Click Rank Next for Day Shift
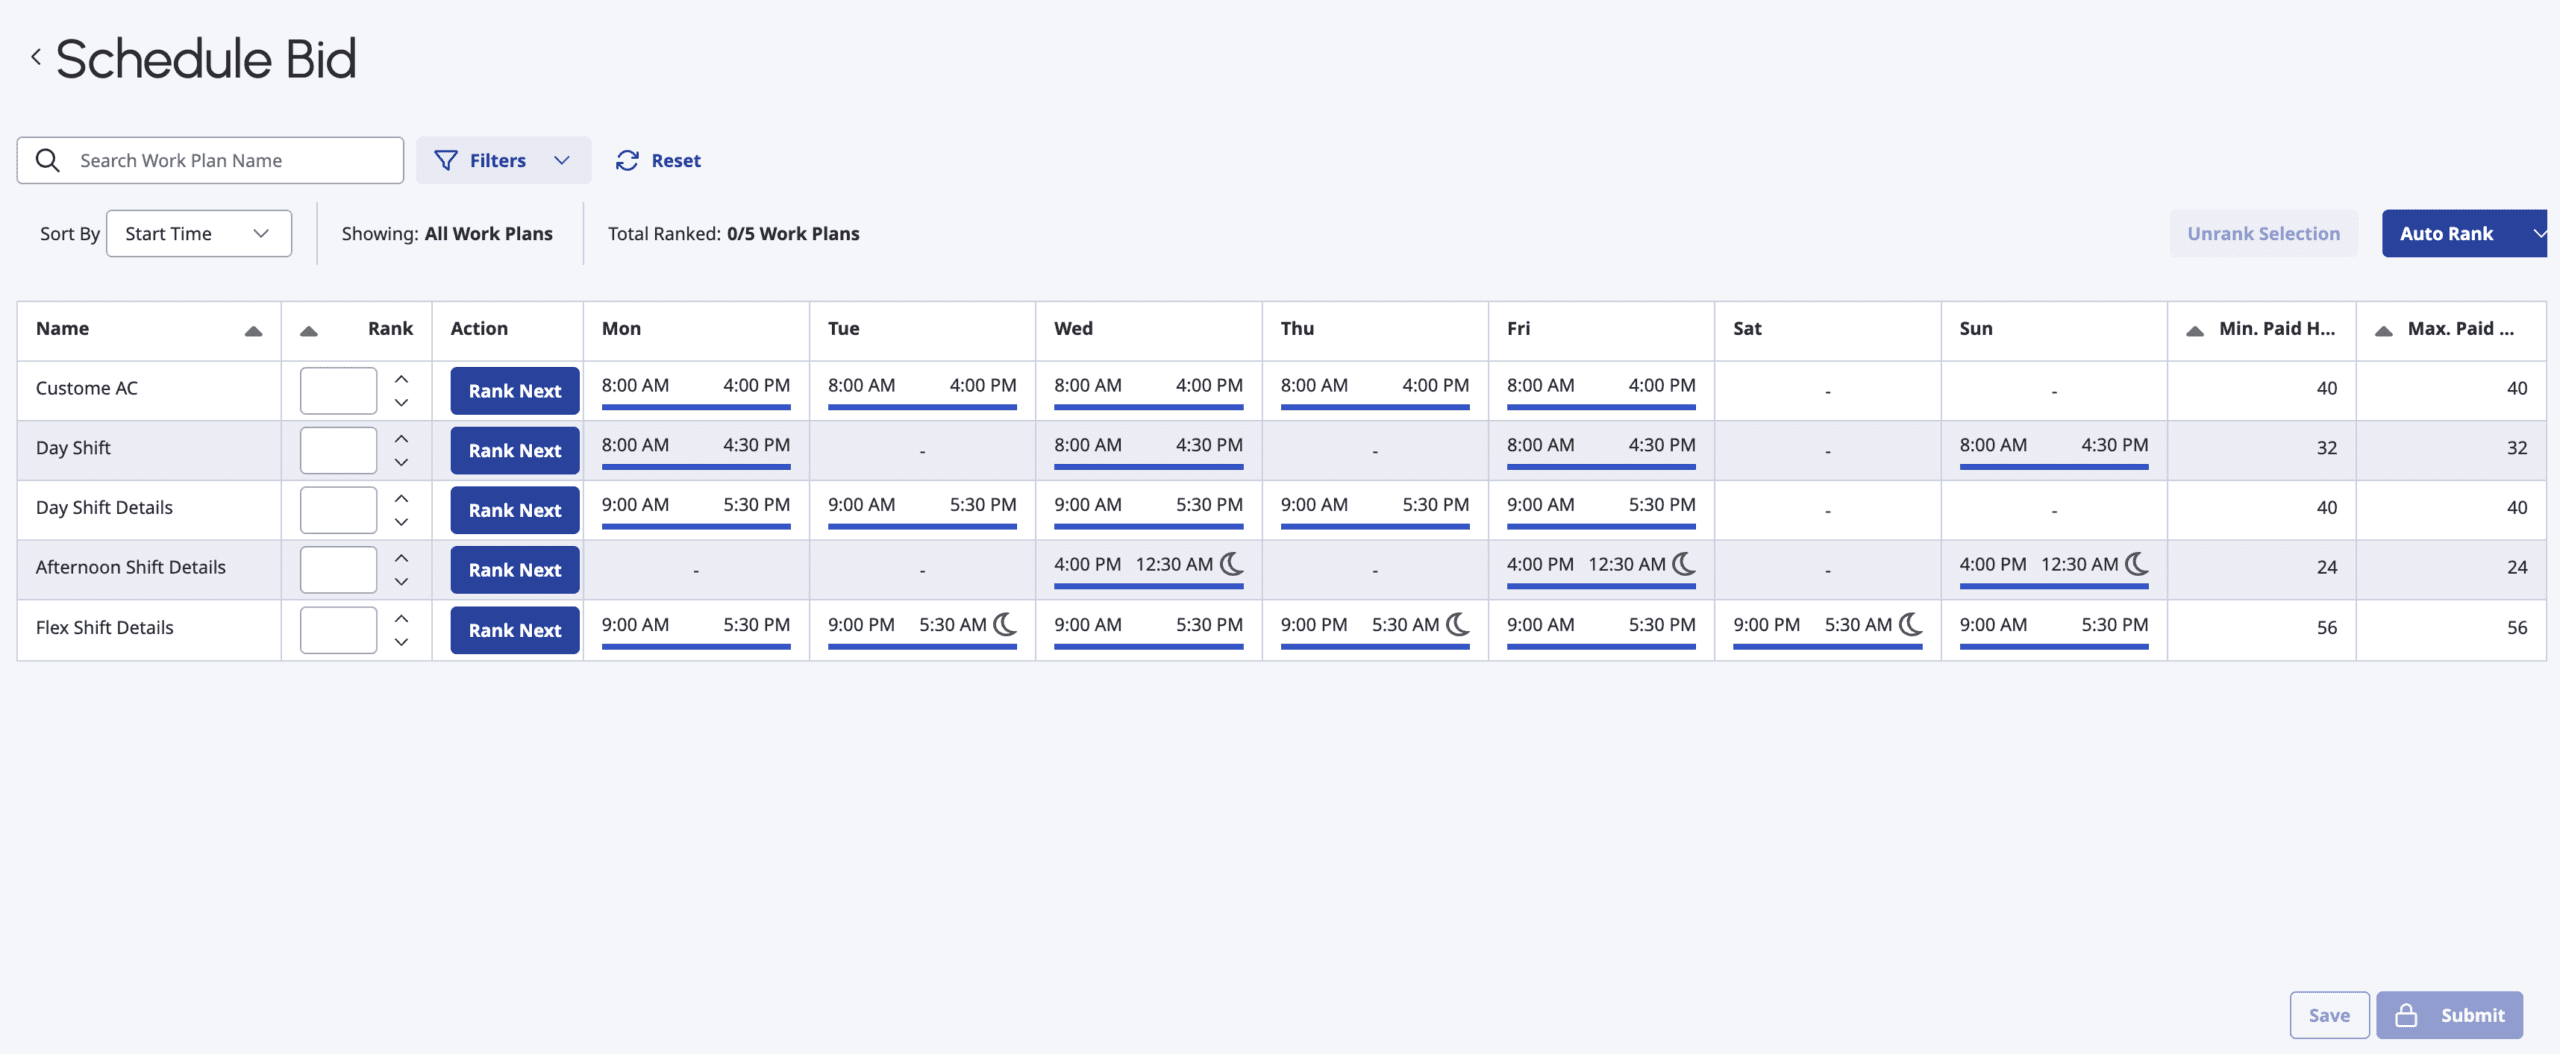Viewport: 2560px width, 1054px height. click(x=515, y=450)
